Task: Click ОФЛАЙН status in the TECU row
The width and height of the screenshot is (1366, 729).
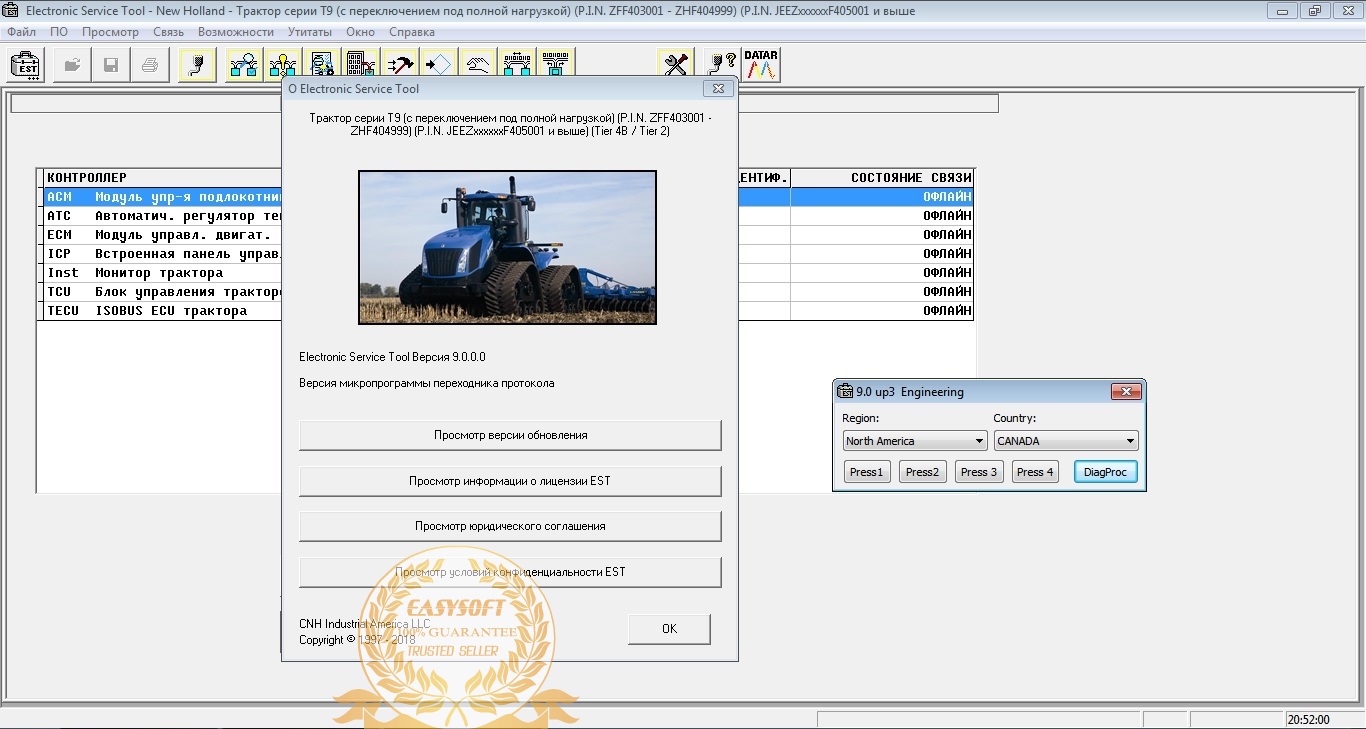Action: (947, 311)
